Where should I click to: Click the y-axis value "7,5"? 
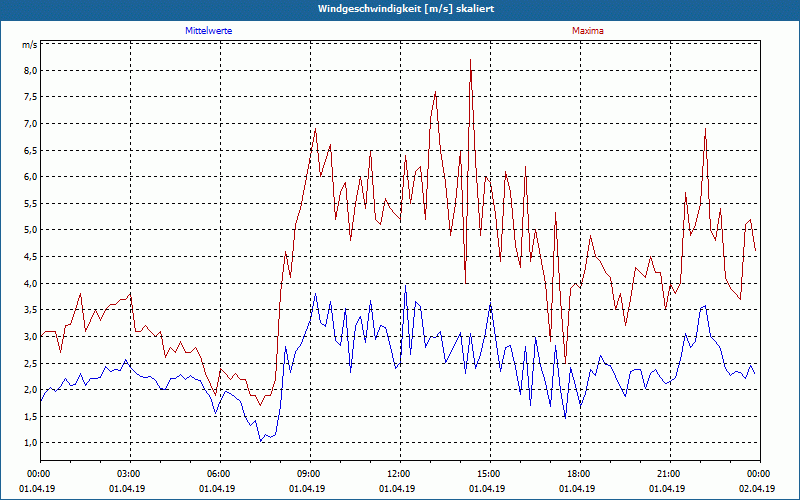click(32, 97)
